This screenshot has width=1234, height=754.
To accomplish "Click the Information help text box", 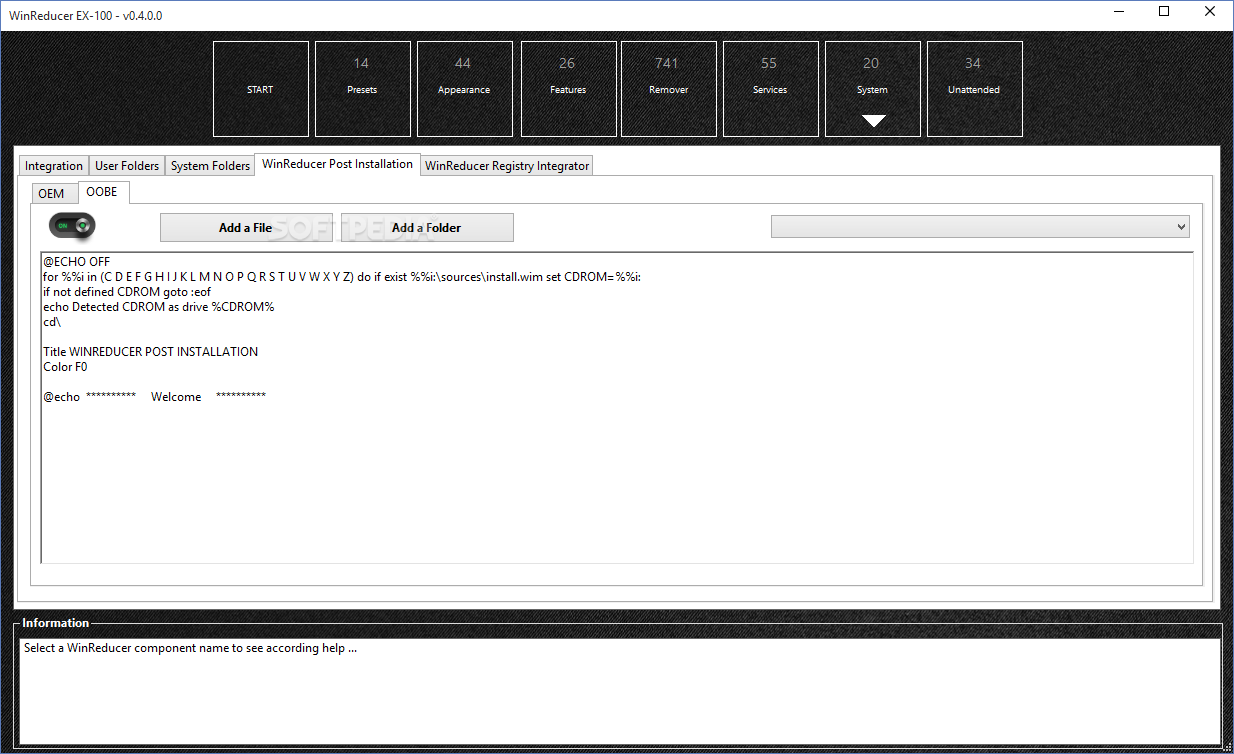I will pyautogui.click(x=620, y=691).
